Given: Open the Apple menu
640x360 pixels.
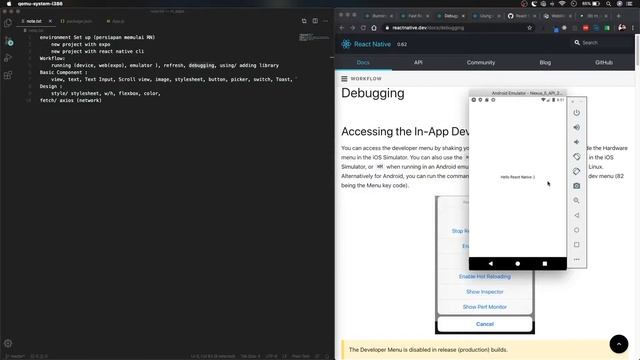Looking at the screenshot, I should (9, 4).
